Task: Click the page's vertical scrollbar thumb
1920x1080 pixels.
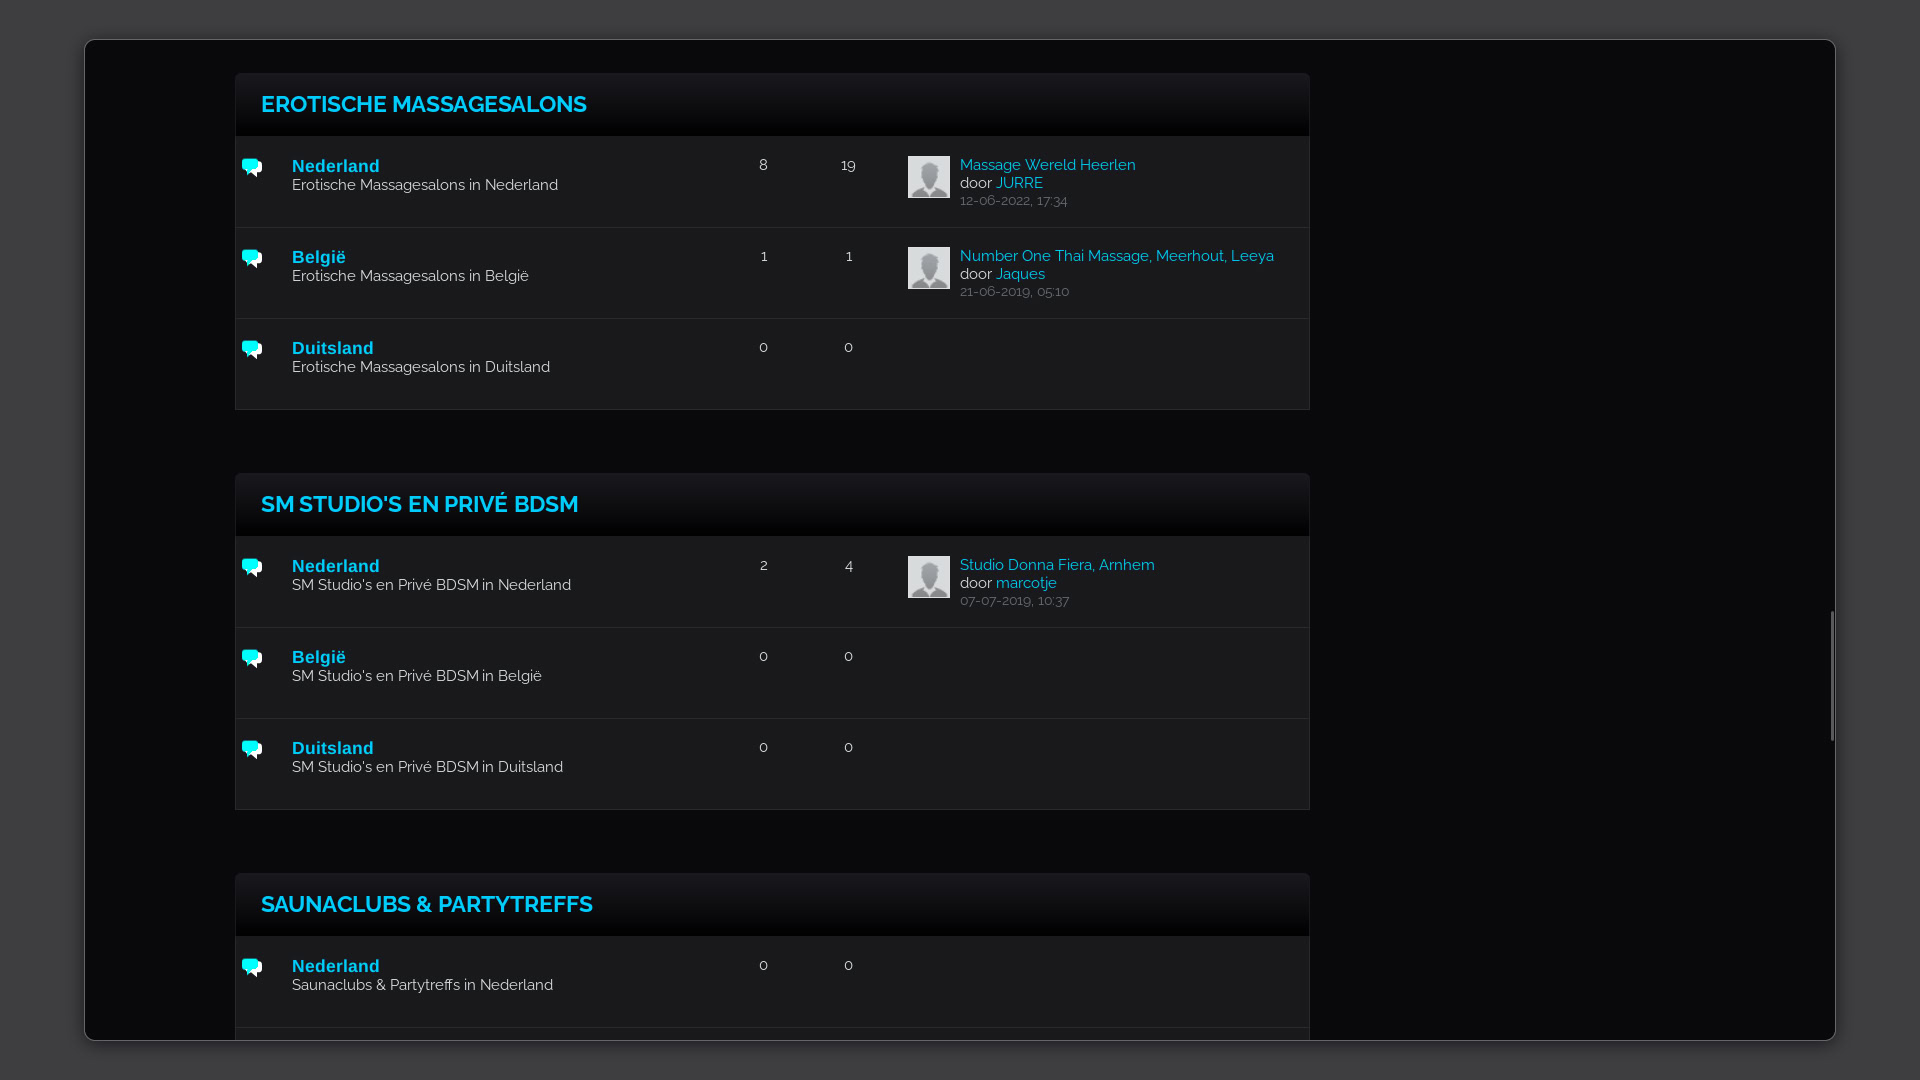Action: (x=1832, y=675)
